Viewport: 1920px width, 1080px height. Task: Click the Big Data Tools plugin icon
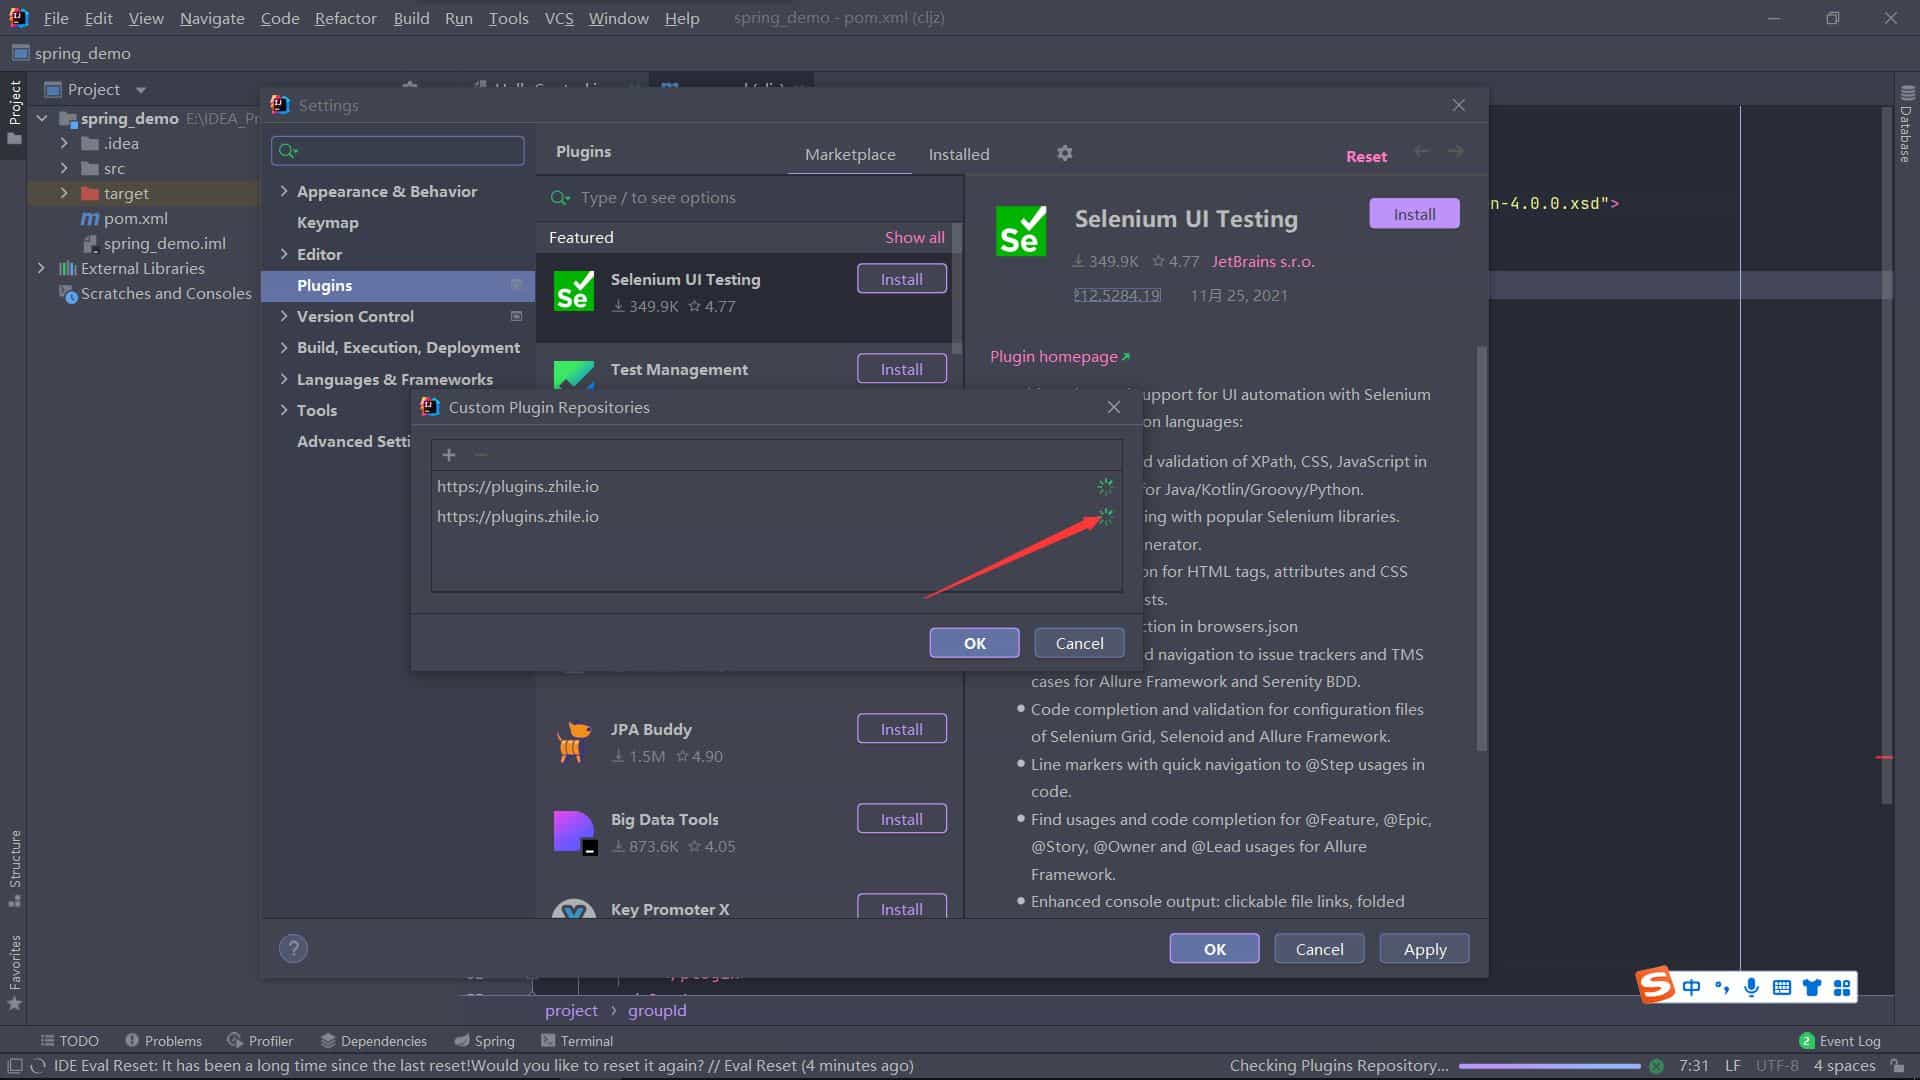[574, 831]
